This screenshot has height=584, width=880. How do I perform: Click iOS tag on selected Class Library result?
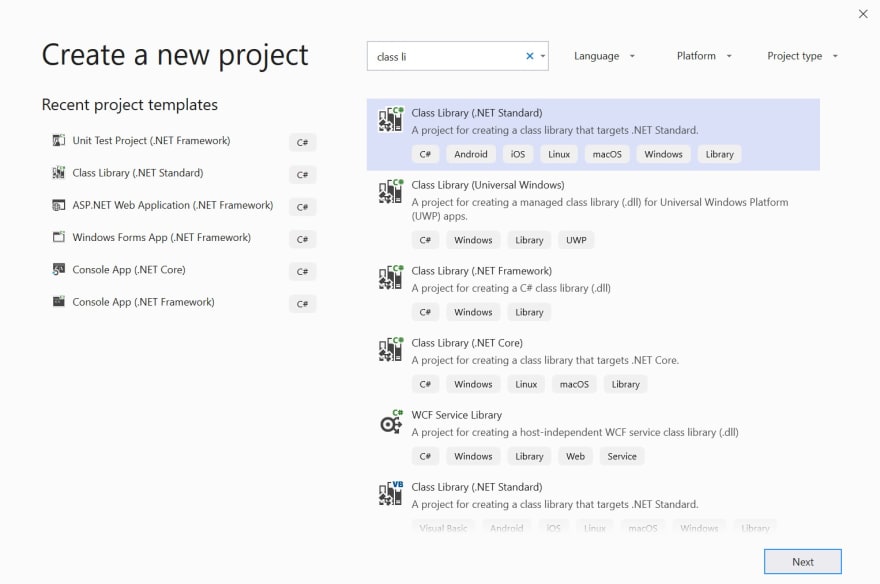click(x=517, y=154)
